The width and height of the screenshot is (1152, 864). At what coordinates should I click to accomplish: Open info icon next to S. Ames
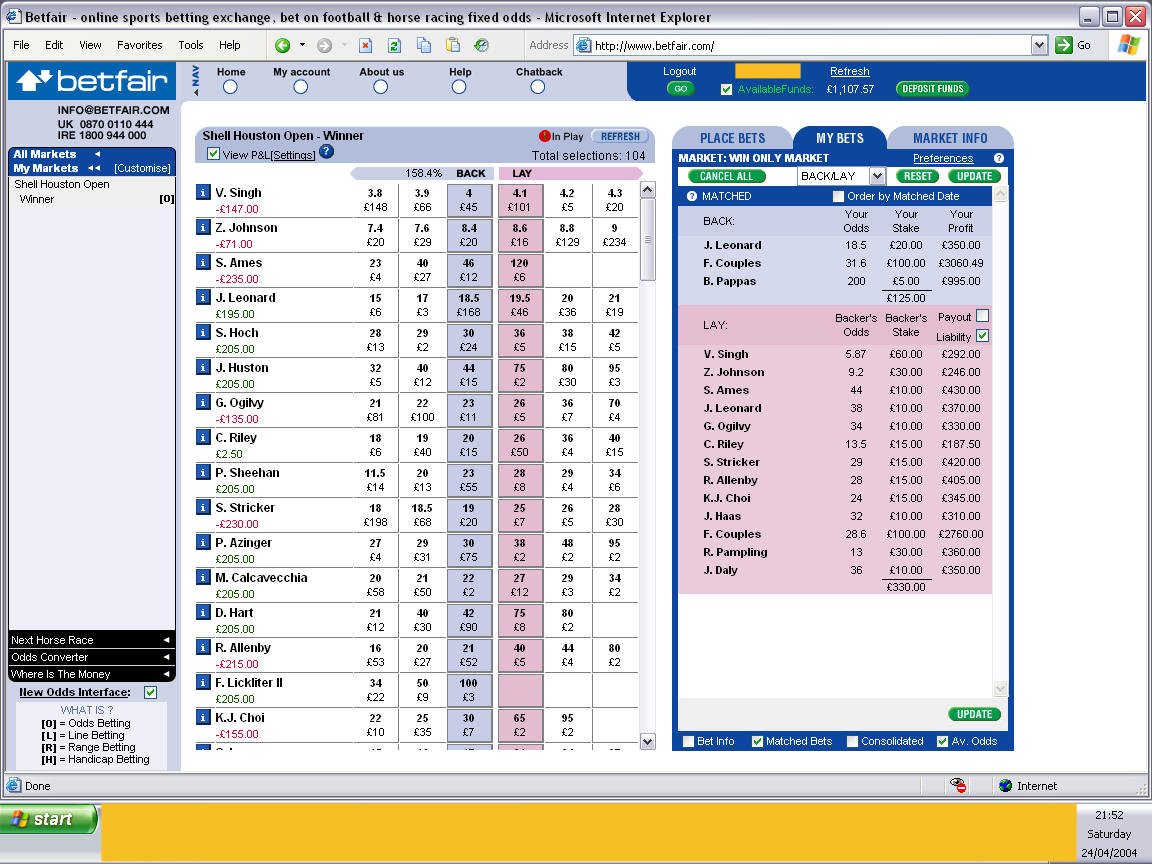point(204,262)
